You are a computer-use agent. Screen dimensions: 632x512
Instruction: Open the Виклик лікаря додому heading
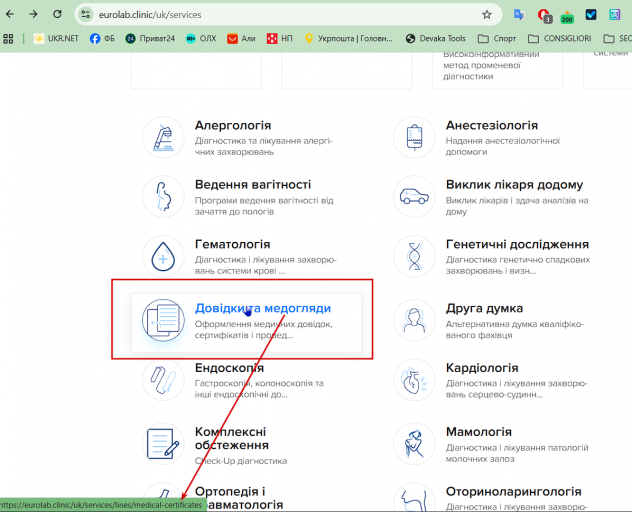click(514, 185)
